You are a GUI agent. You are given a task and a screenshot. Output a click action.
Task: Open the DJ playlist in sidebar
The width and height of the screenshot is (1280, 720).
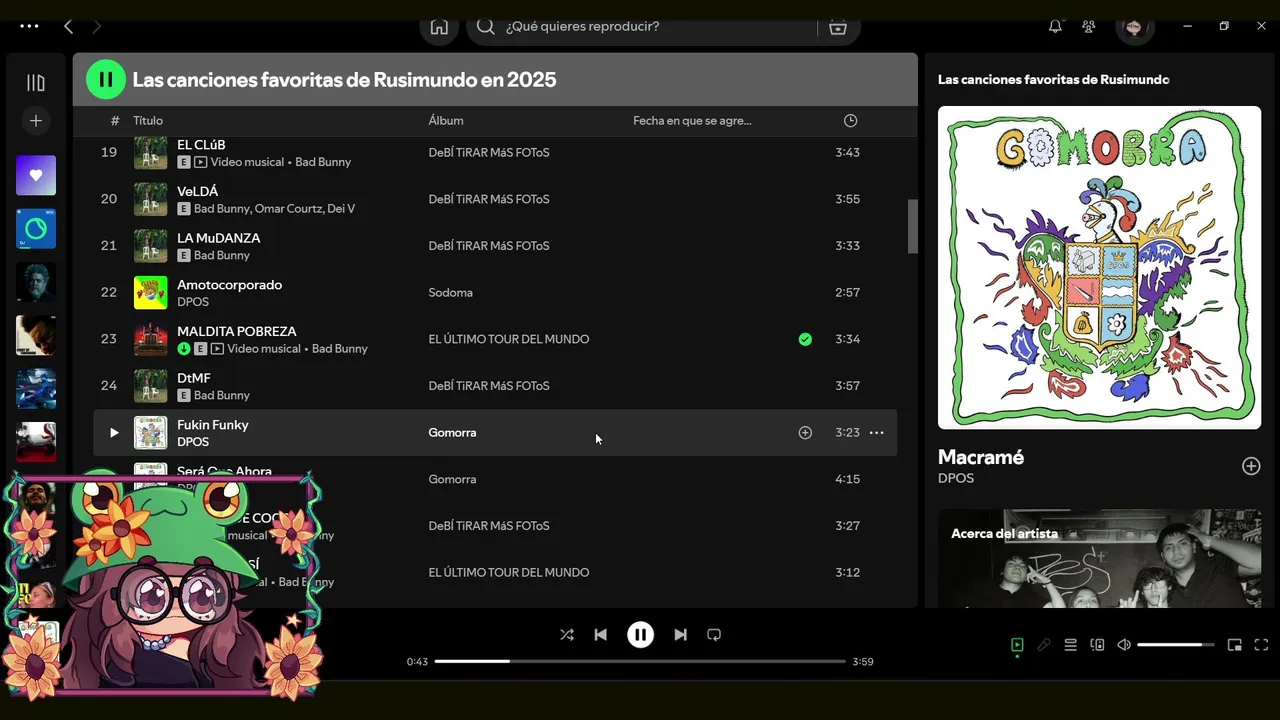point(36,229)
